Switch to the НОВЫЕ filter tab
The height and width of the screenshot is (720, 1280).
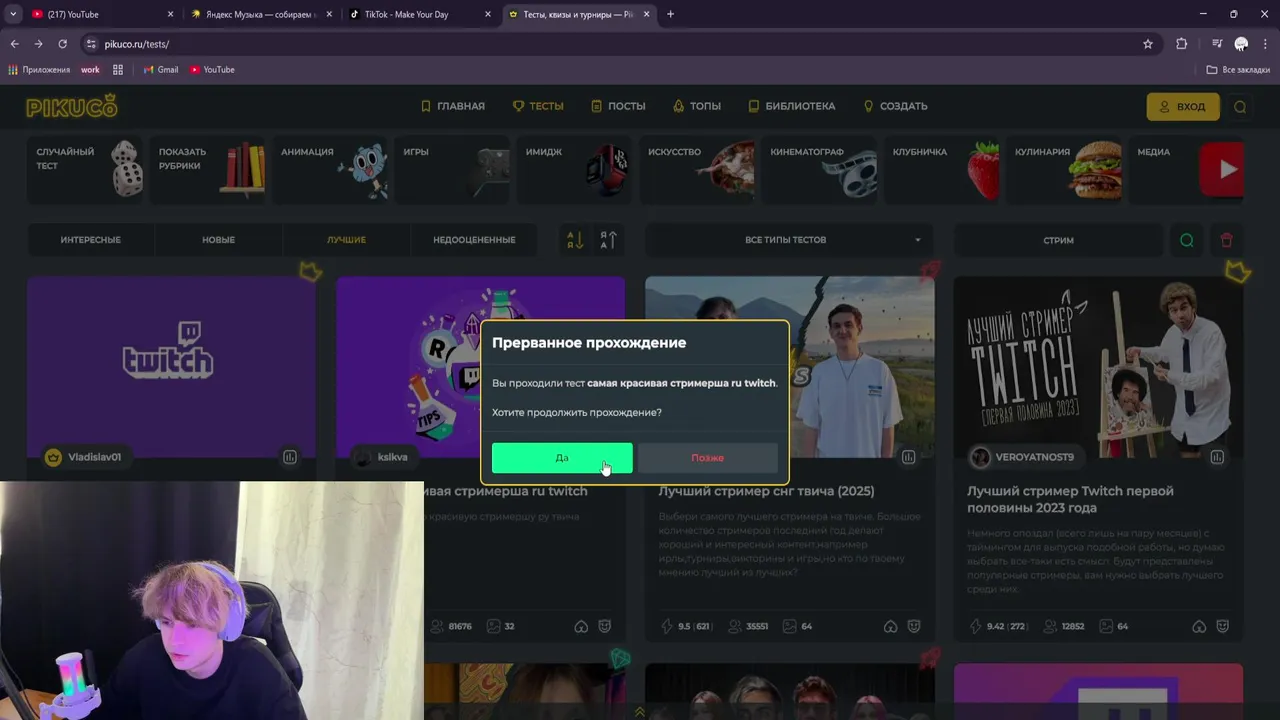[x=218, y=240]
